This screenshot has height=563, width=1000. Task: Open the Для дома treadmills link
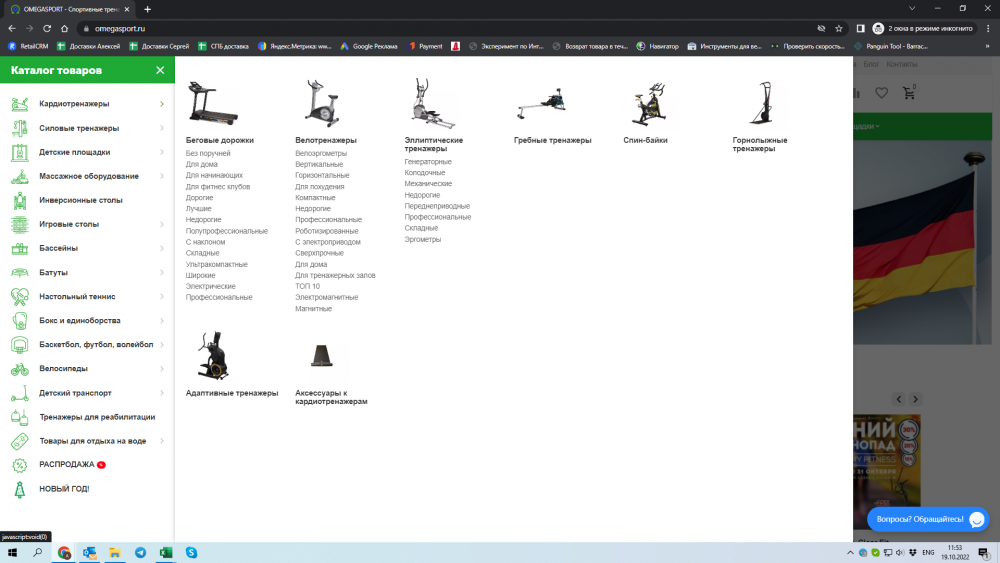click(x=201, y=165)
